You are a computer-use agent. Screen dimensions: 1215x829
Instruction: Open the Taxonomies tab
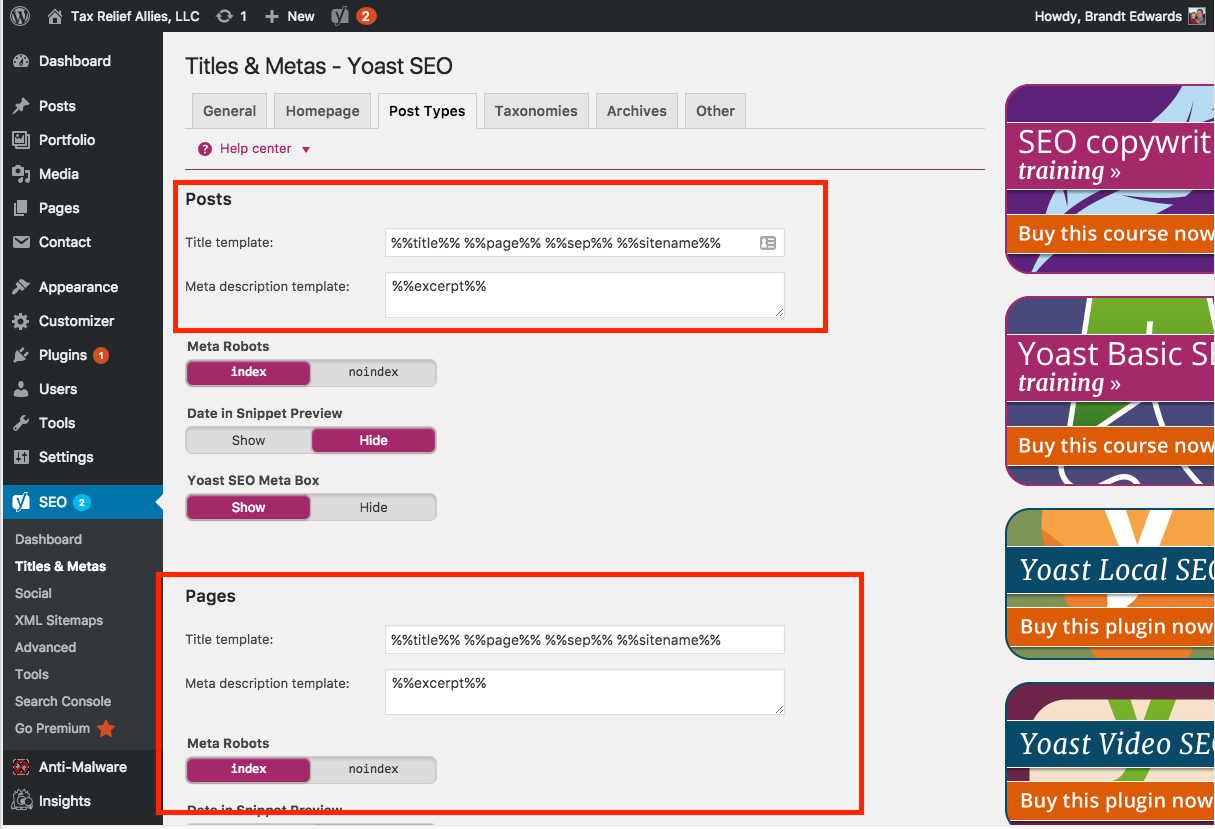tap(536, 111)
